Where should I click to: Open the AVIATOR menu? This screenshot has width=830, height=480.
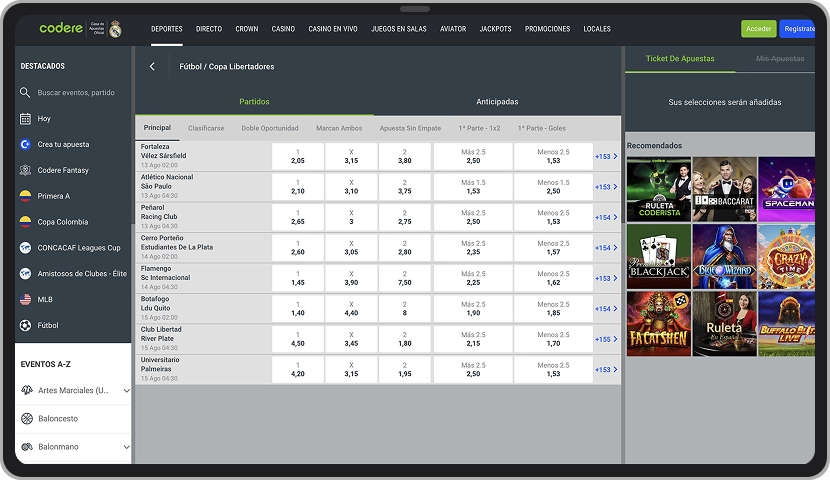[453, 29]
